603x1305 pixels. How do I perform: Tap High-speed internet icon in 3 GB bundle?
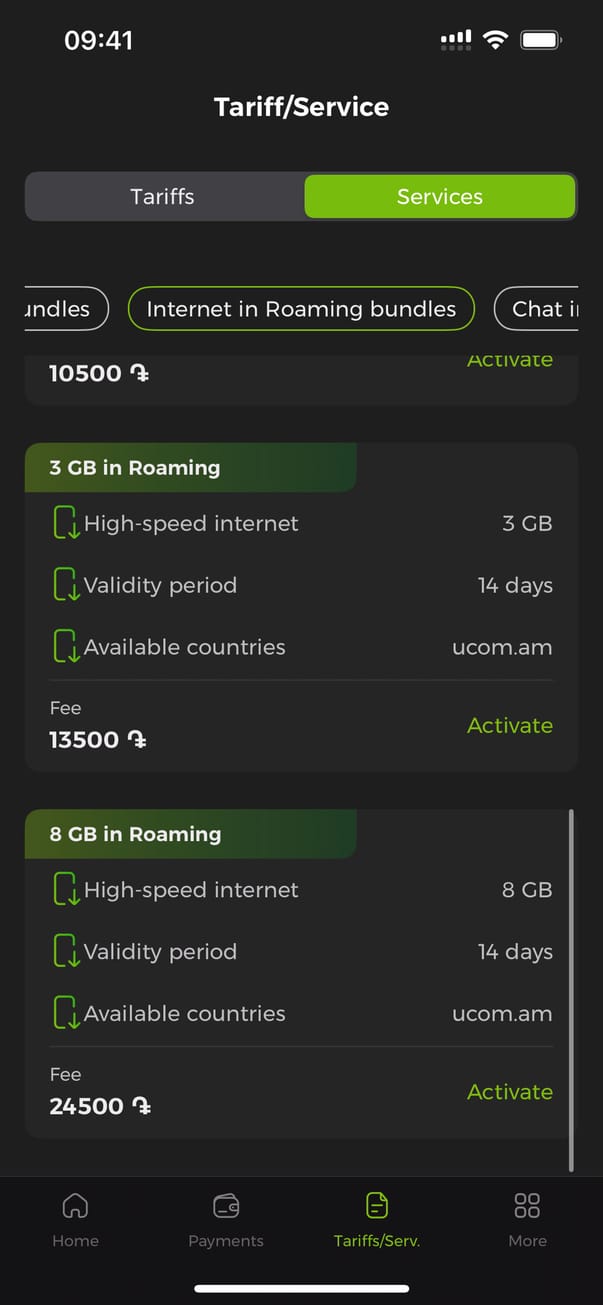[66, 523]
